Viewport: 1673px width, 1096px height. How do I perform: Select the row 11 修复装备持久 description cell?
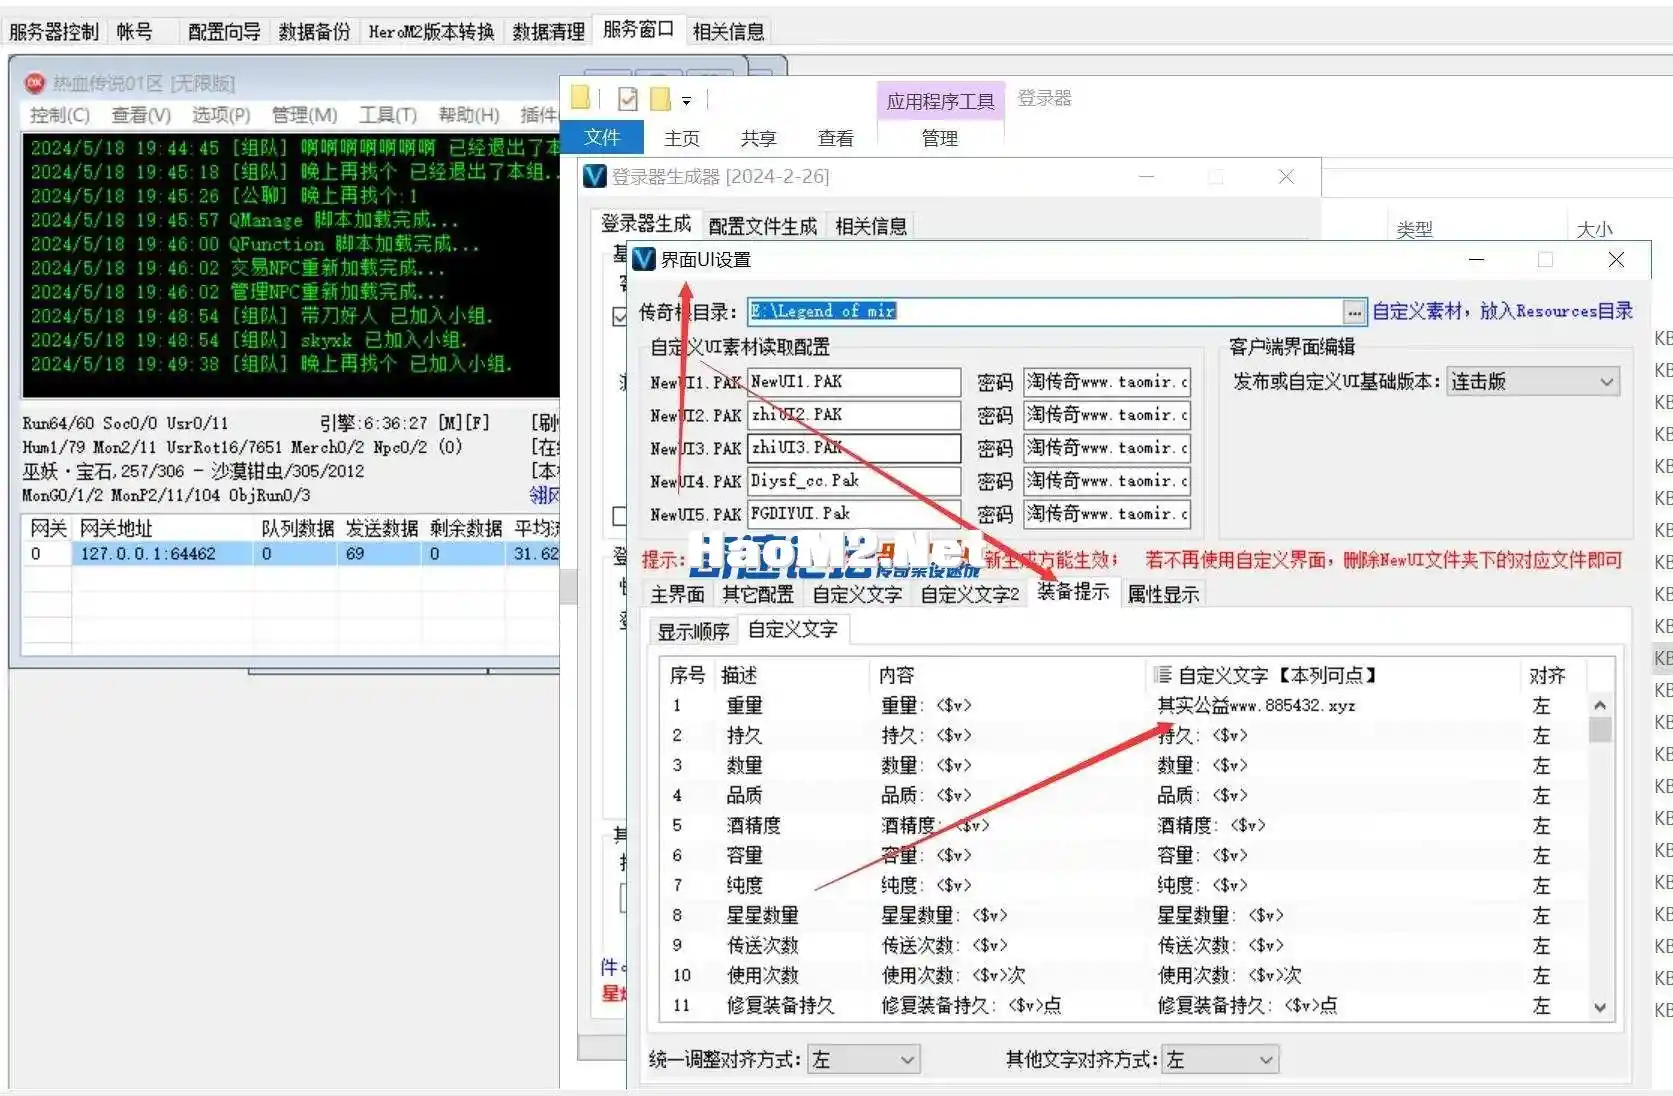click(780, 1006)
